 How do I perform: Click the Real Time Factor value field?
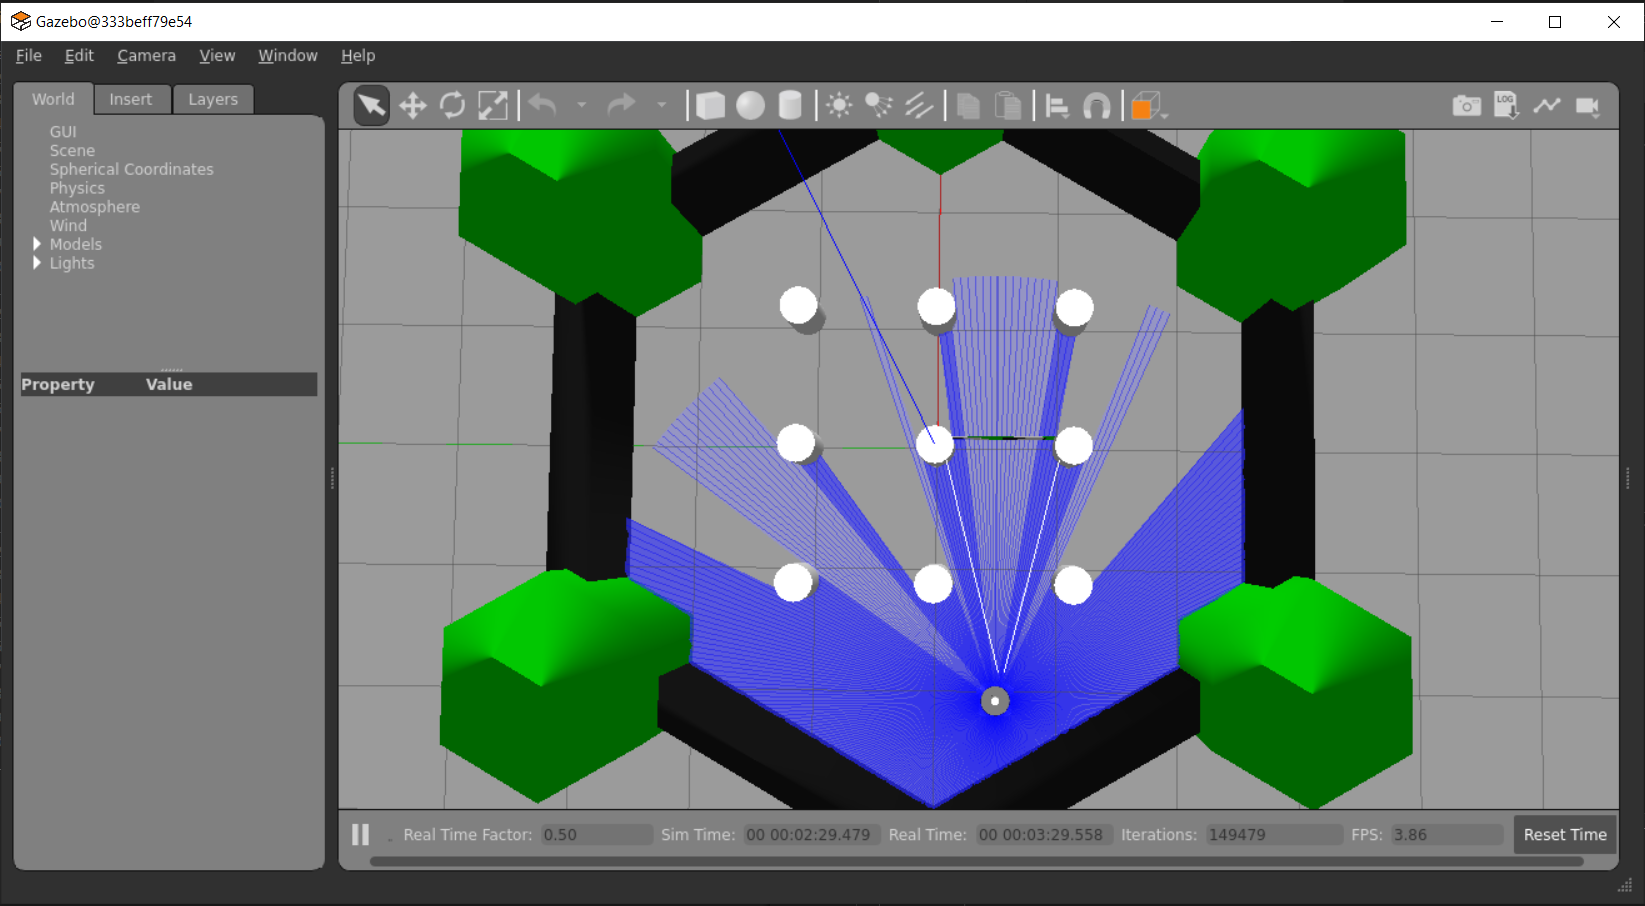pyautogui.click(x=596, y=834)
